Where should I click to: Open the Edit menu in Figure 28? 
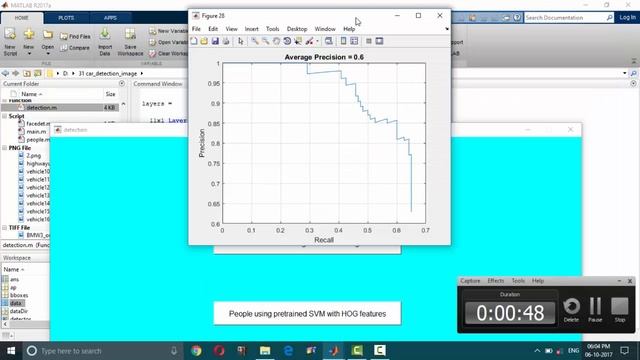tap(213, 29)
